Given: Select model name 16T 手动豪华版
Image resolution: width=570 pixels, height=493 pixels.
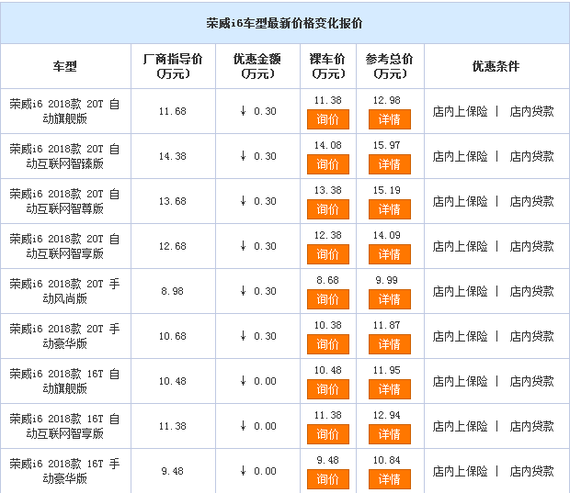Looking at the screenshot, I should (65, 471).
